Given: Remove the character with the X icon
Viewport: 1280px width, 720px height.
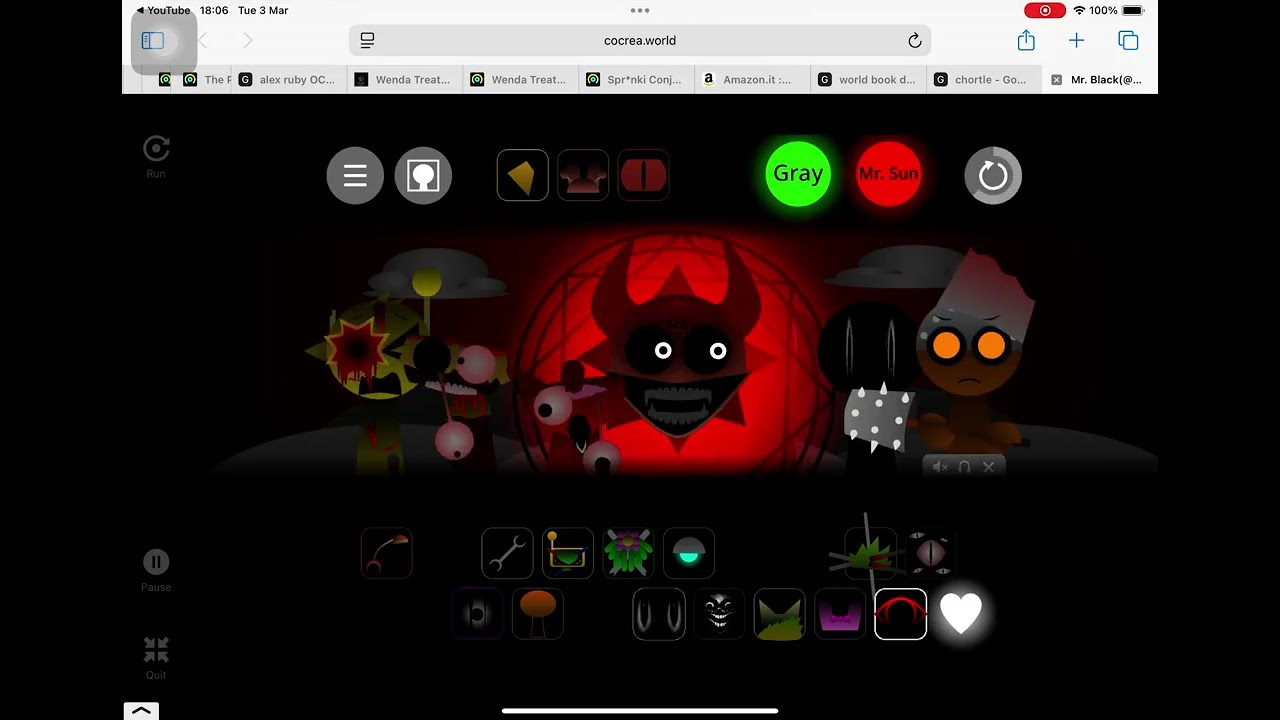Looking at the screenshot, I should pyautogui.click(x=989, y=467).
